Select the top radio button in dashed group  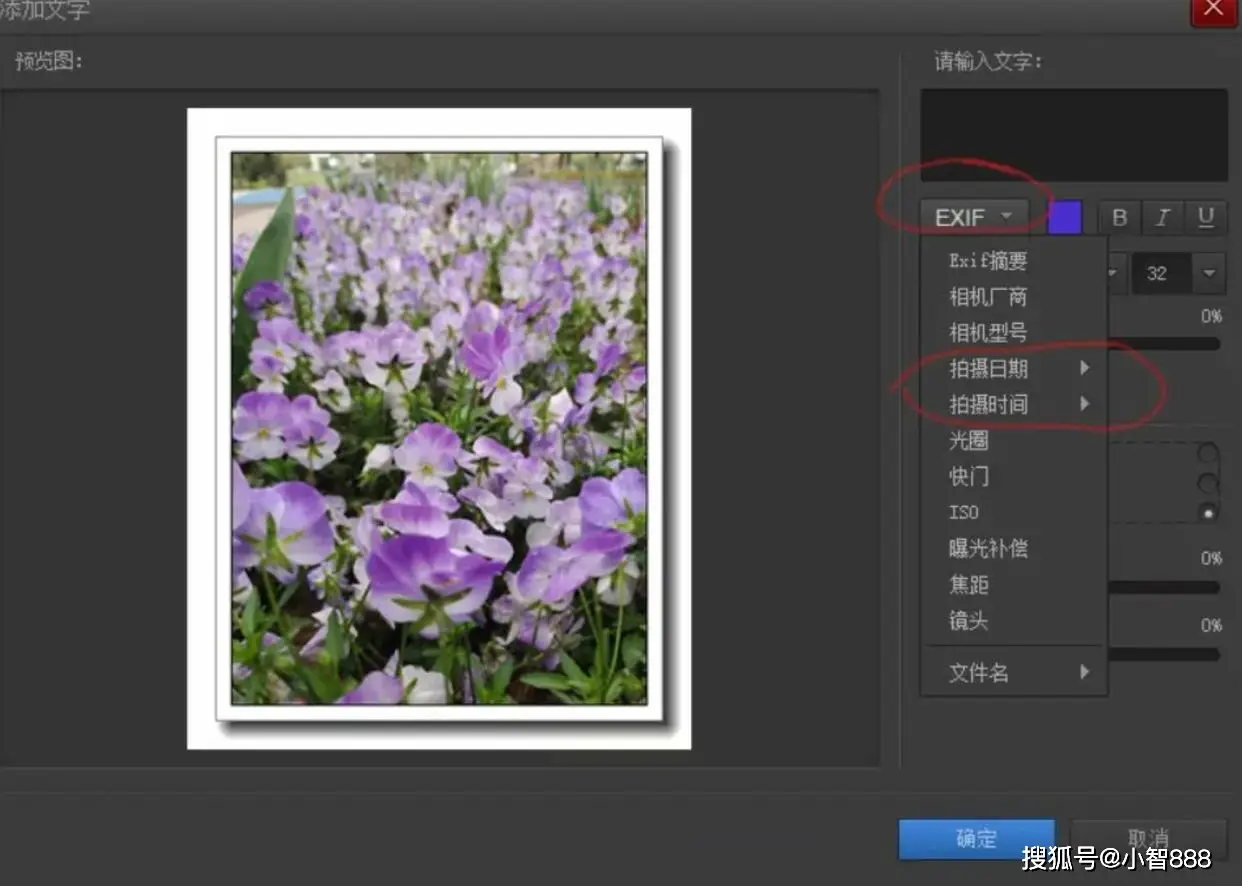1206,451
